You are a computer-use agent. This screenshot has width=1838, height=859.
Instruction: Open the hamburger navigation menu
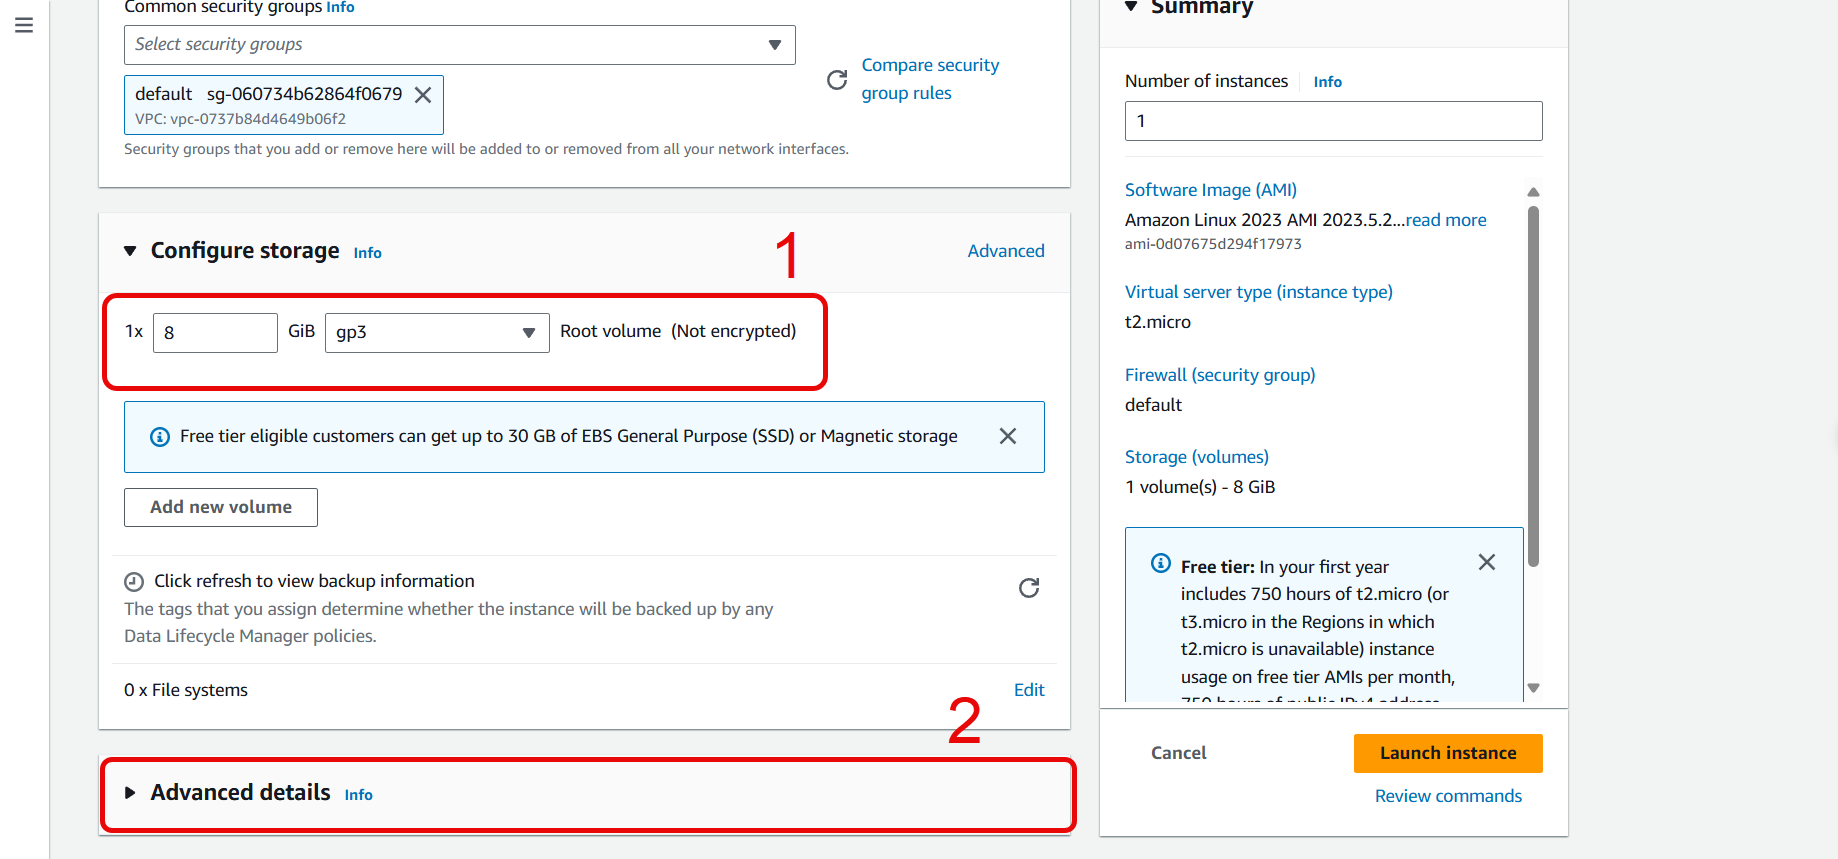point(24,25)
